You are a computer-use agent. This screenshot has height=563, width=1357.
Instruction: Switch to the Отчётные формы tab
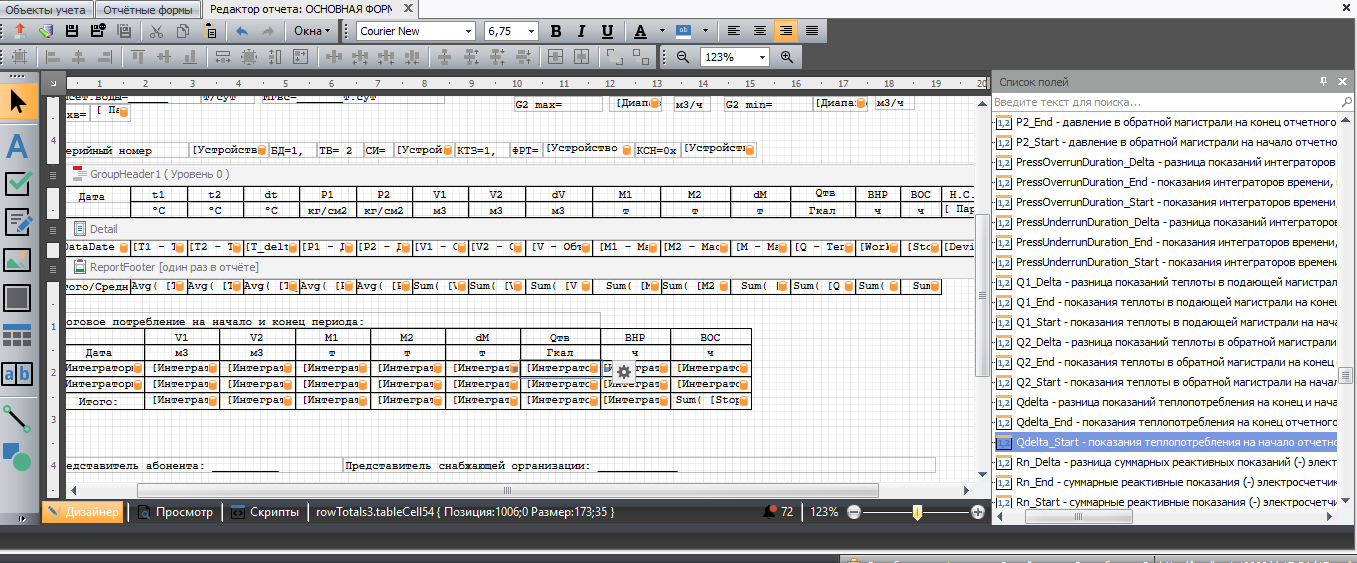tap(149, 9)
